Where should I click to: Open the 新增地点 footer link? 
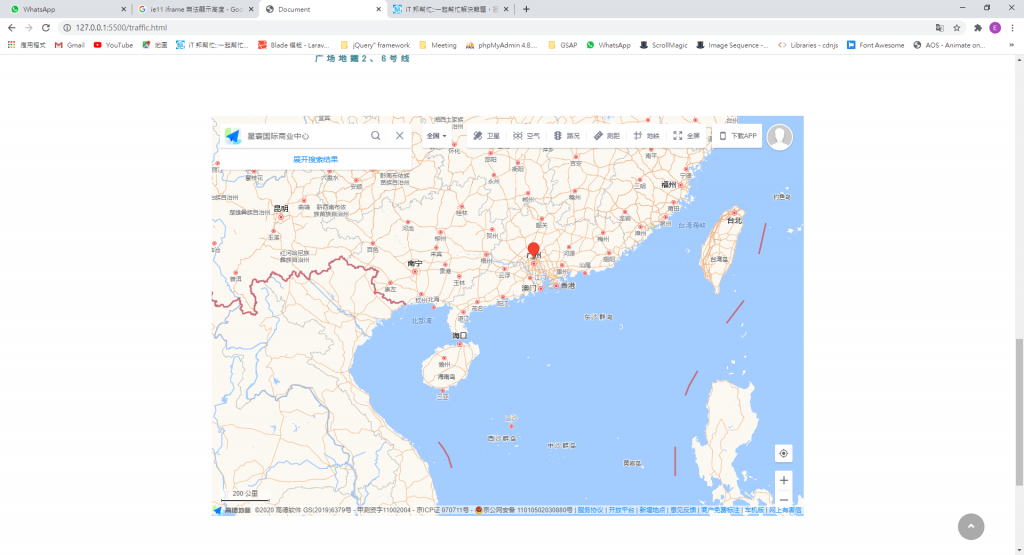[652, 510]
